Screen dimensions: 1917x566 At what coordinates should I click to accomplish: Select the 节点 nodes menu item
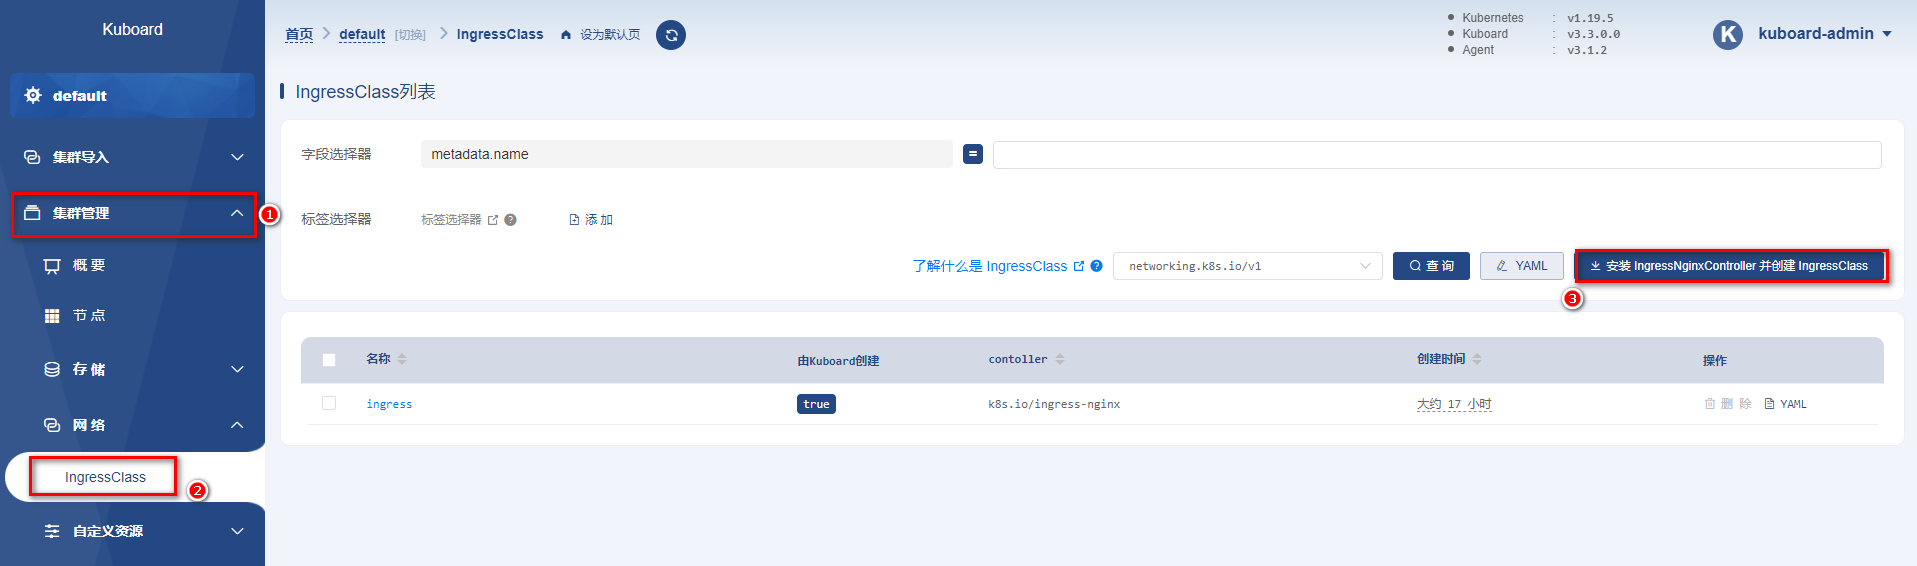(89, 315)
